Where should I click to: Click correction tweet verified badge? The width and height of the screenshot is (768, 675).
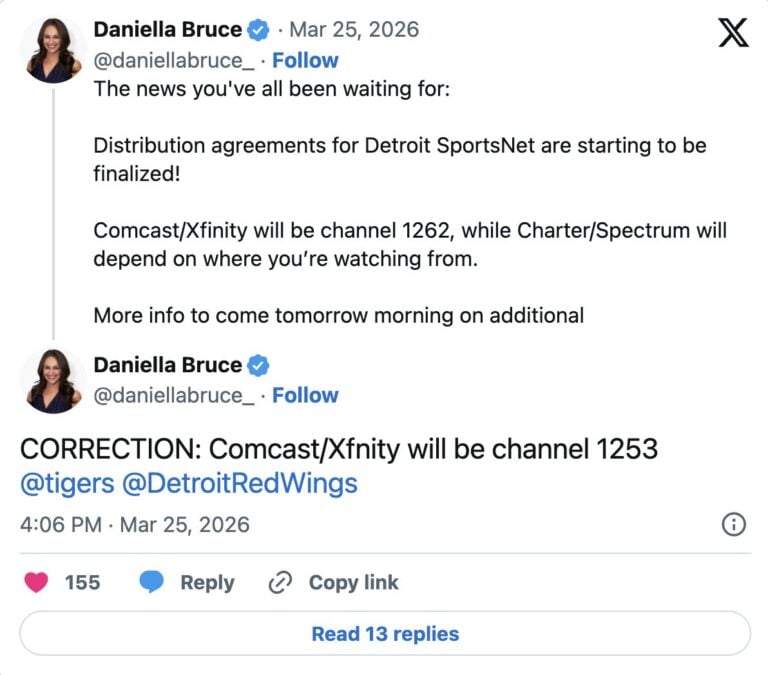258,365
